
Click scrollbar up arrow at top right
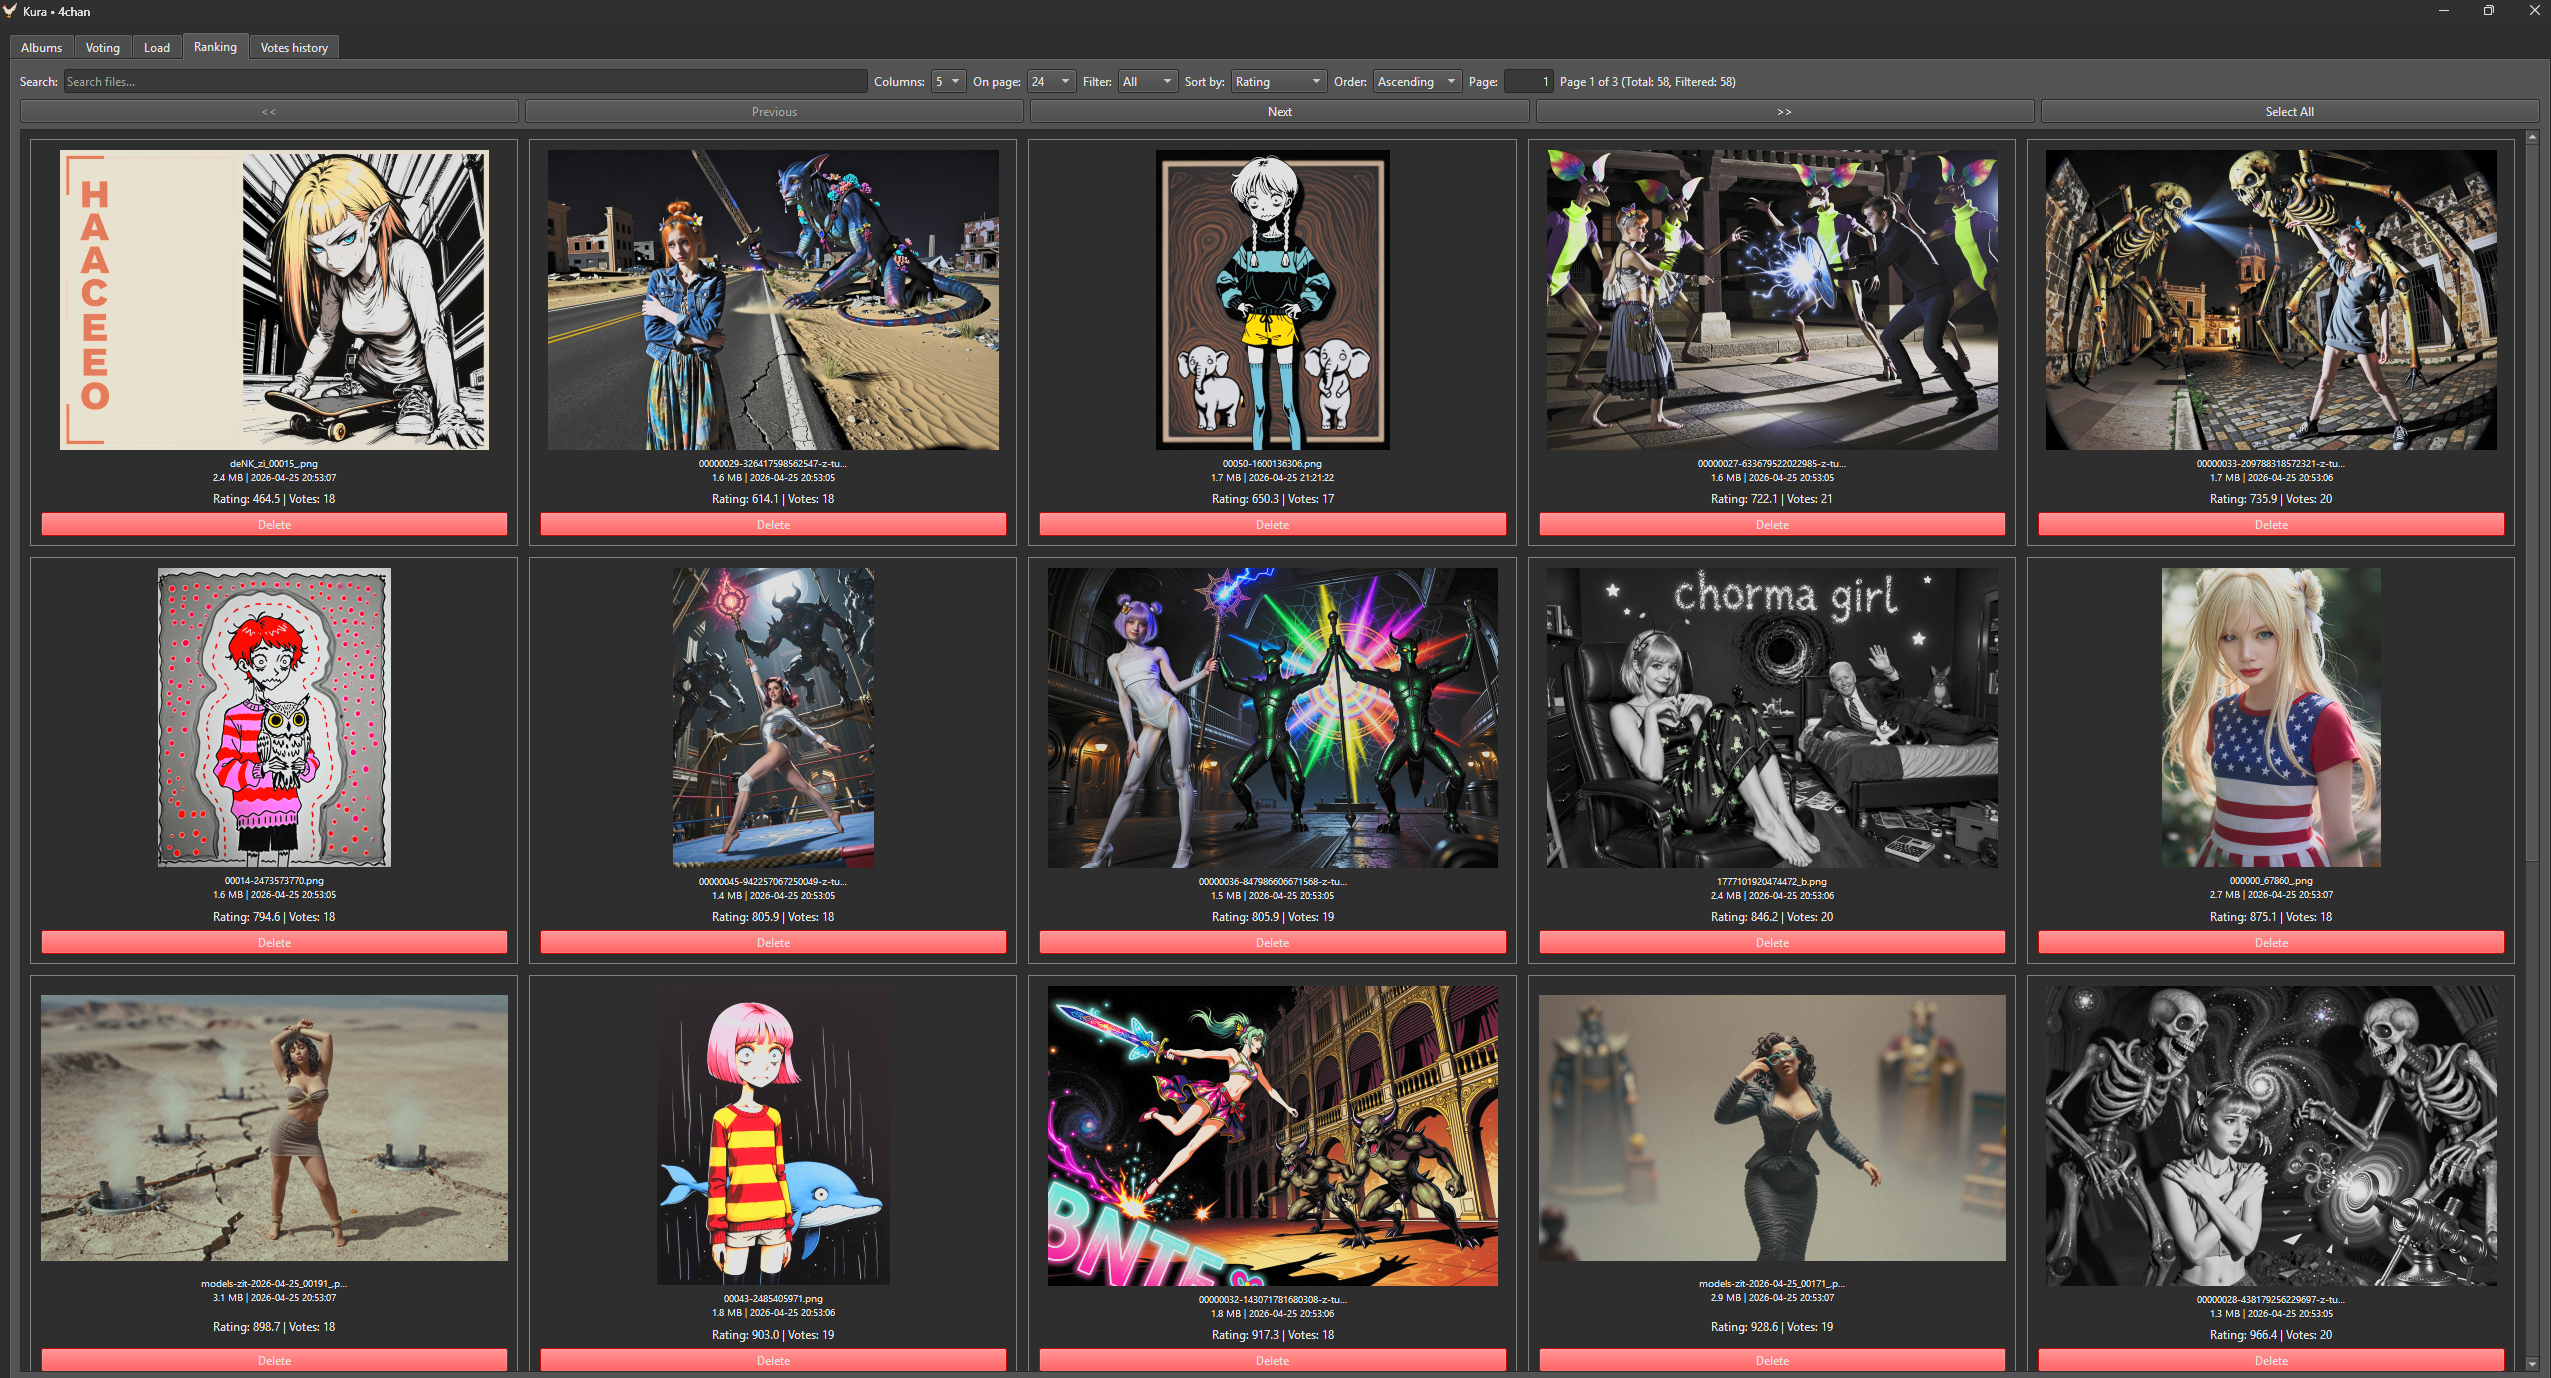2532,136
